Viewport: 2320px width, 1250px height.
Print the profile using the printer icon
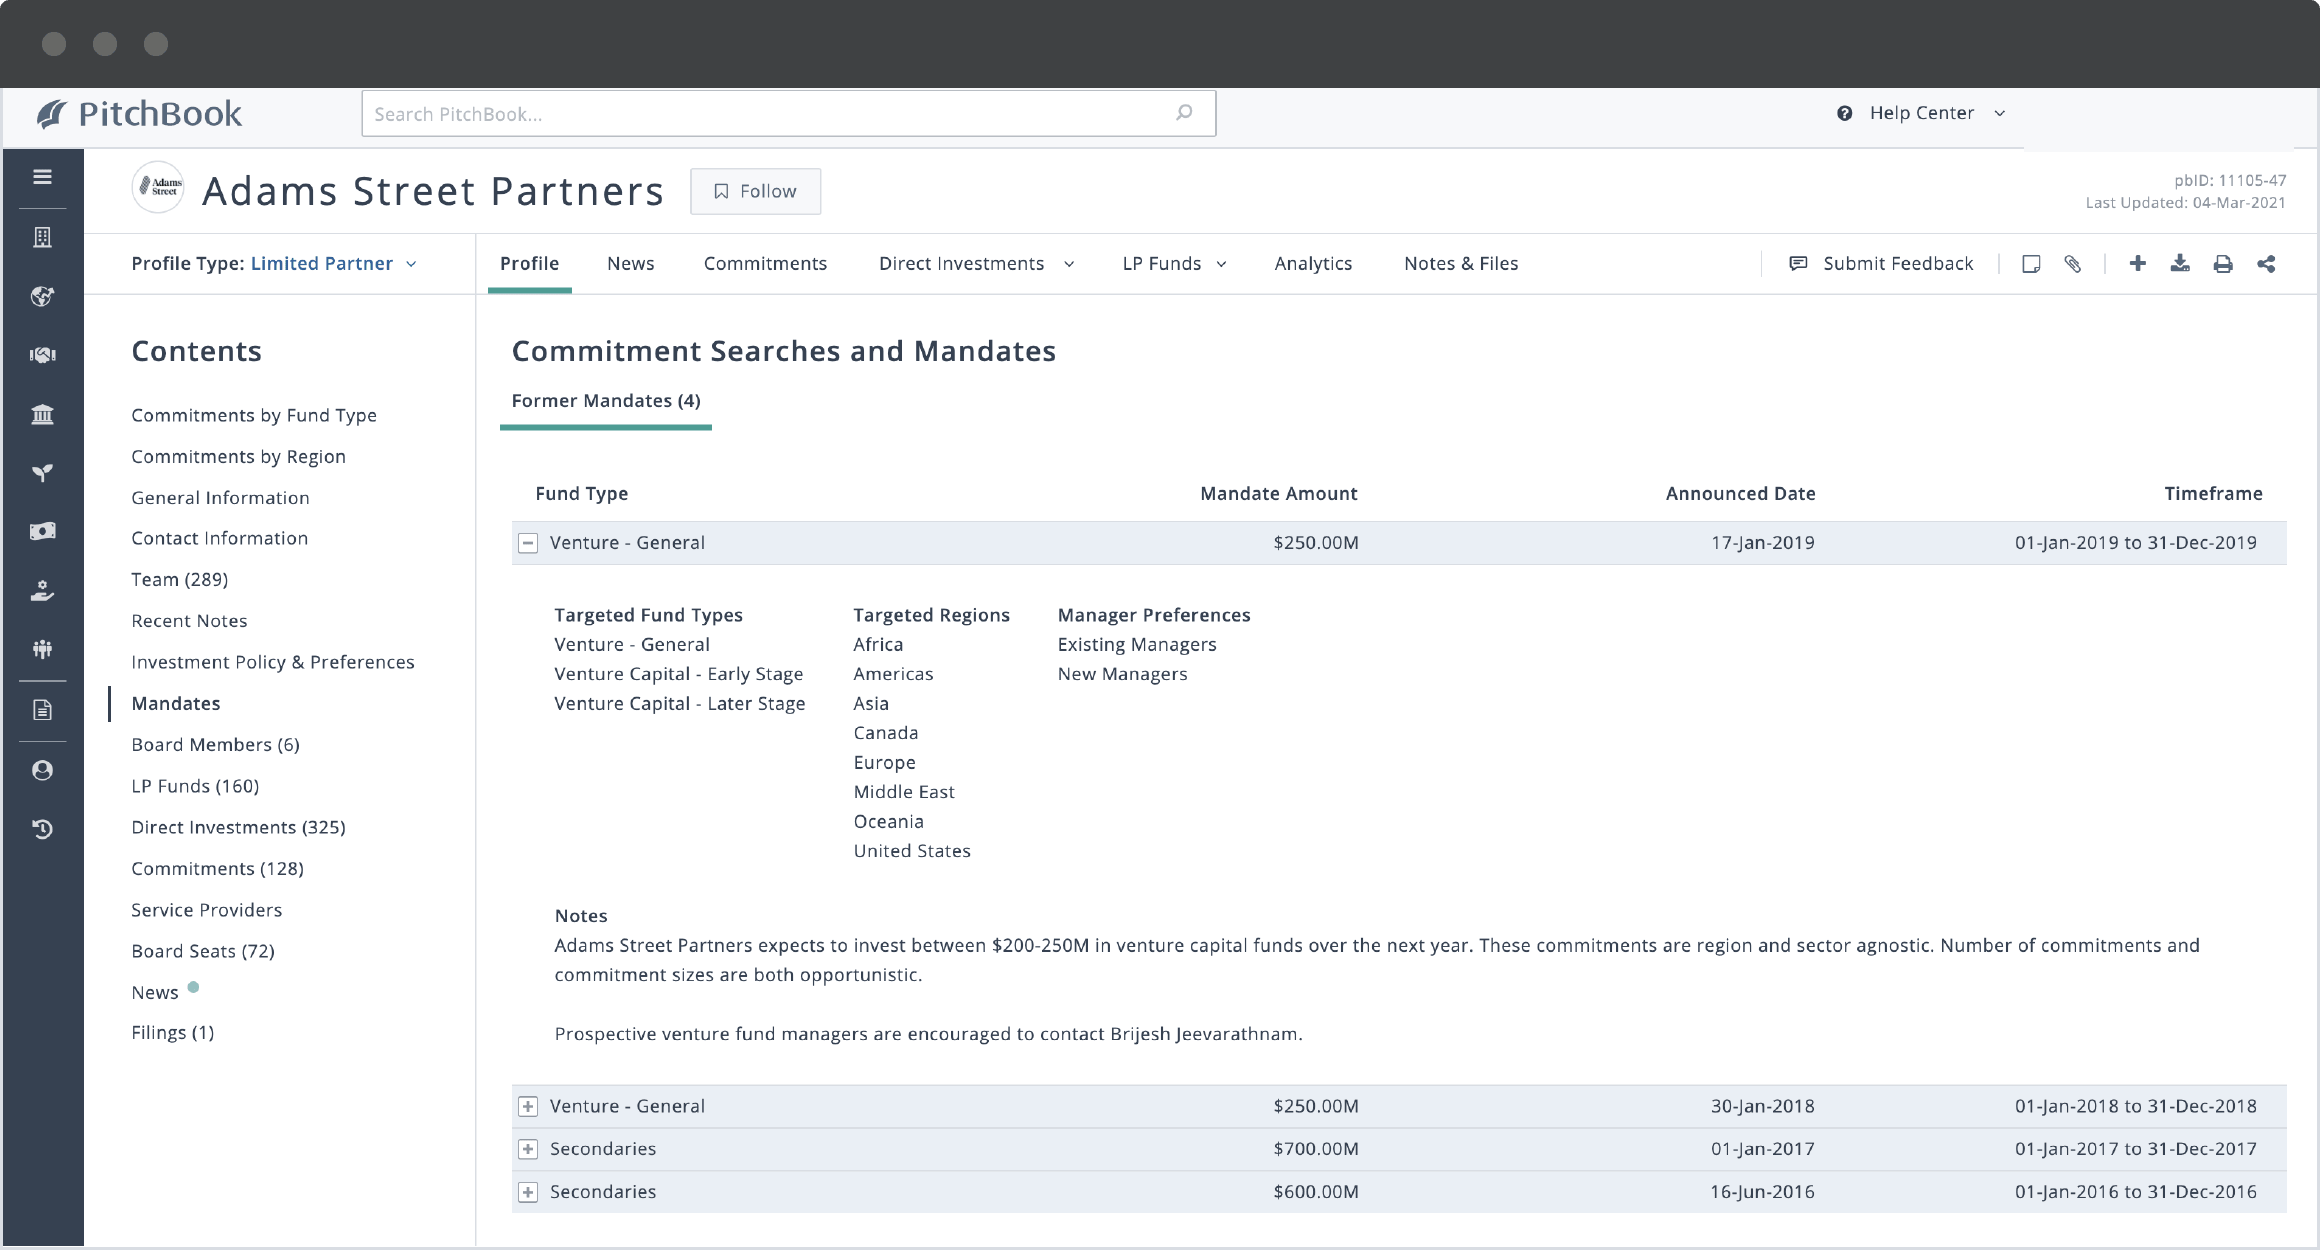point(2223,263)
